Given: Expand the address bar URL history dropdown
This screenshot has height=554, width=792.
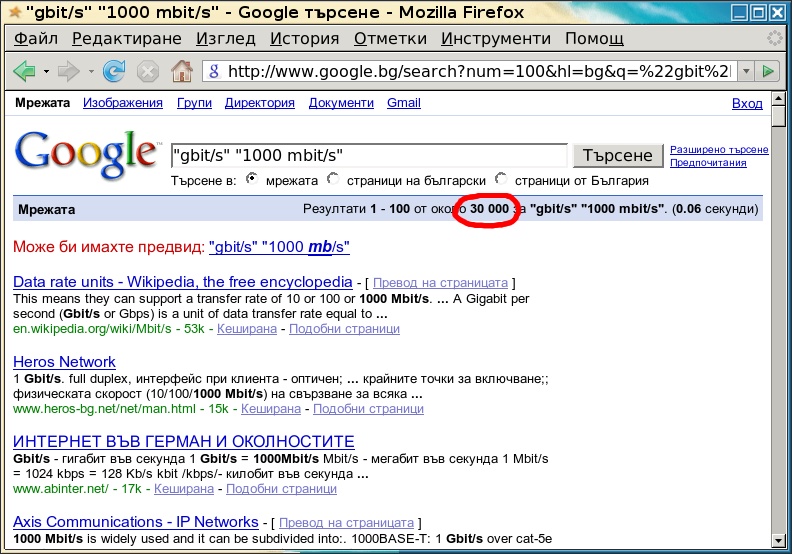Looking at the screenshot, I should click(x=746, y=71).
